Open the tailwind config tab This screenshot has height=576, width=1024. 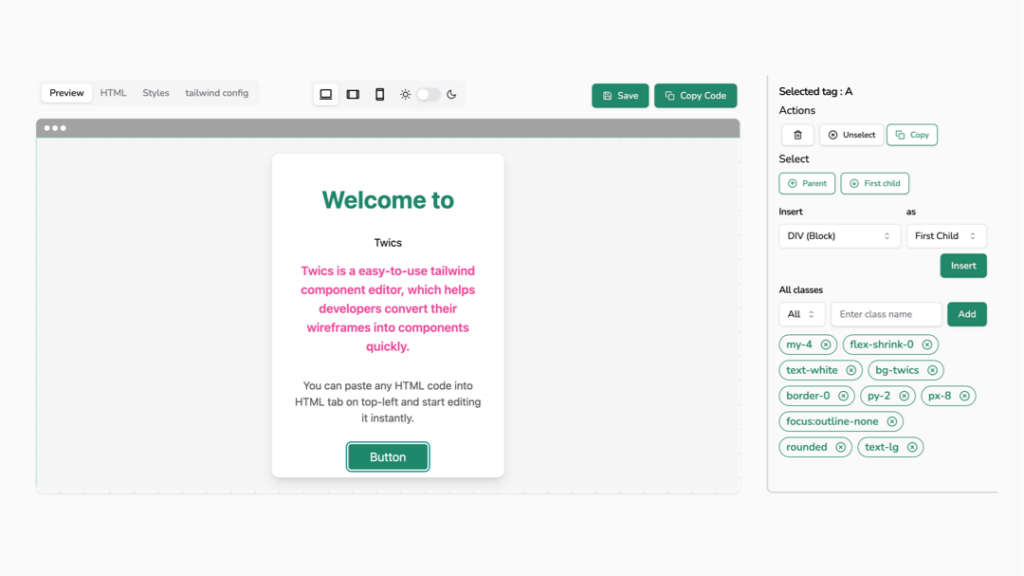tap(216, 93)
